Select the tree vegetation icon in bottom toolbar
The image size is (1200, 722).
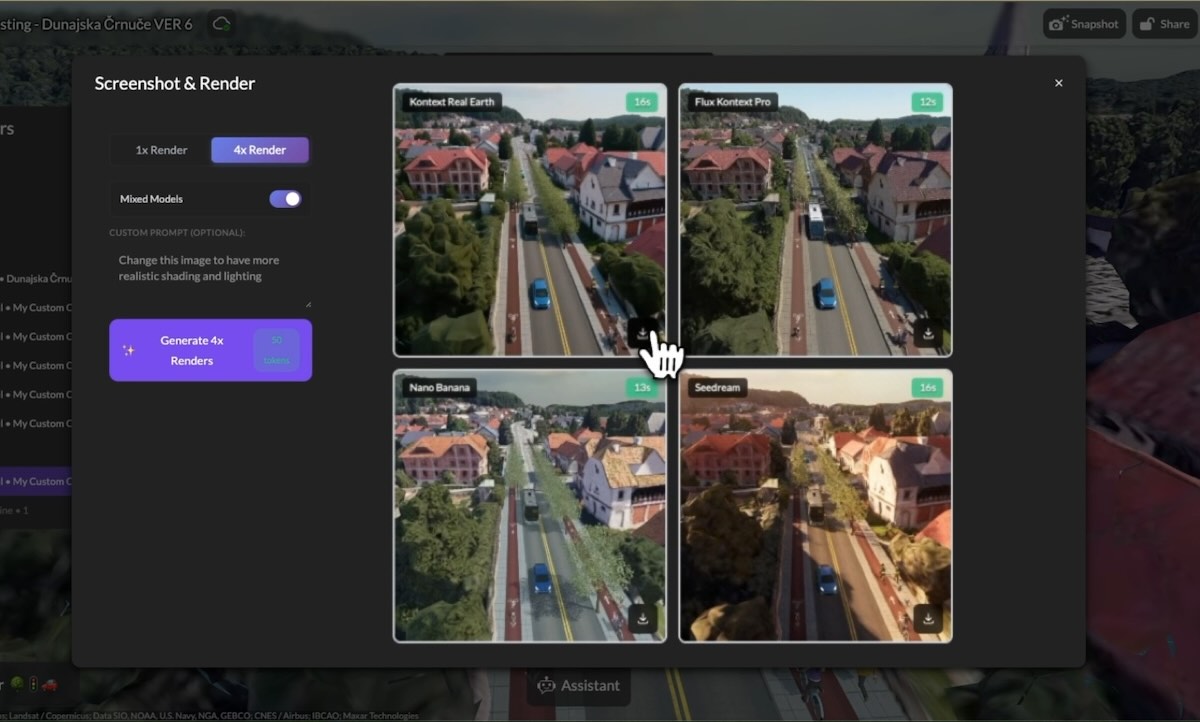tap(16, 684)
